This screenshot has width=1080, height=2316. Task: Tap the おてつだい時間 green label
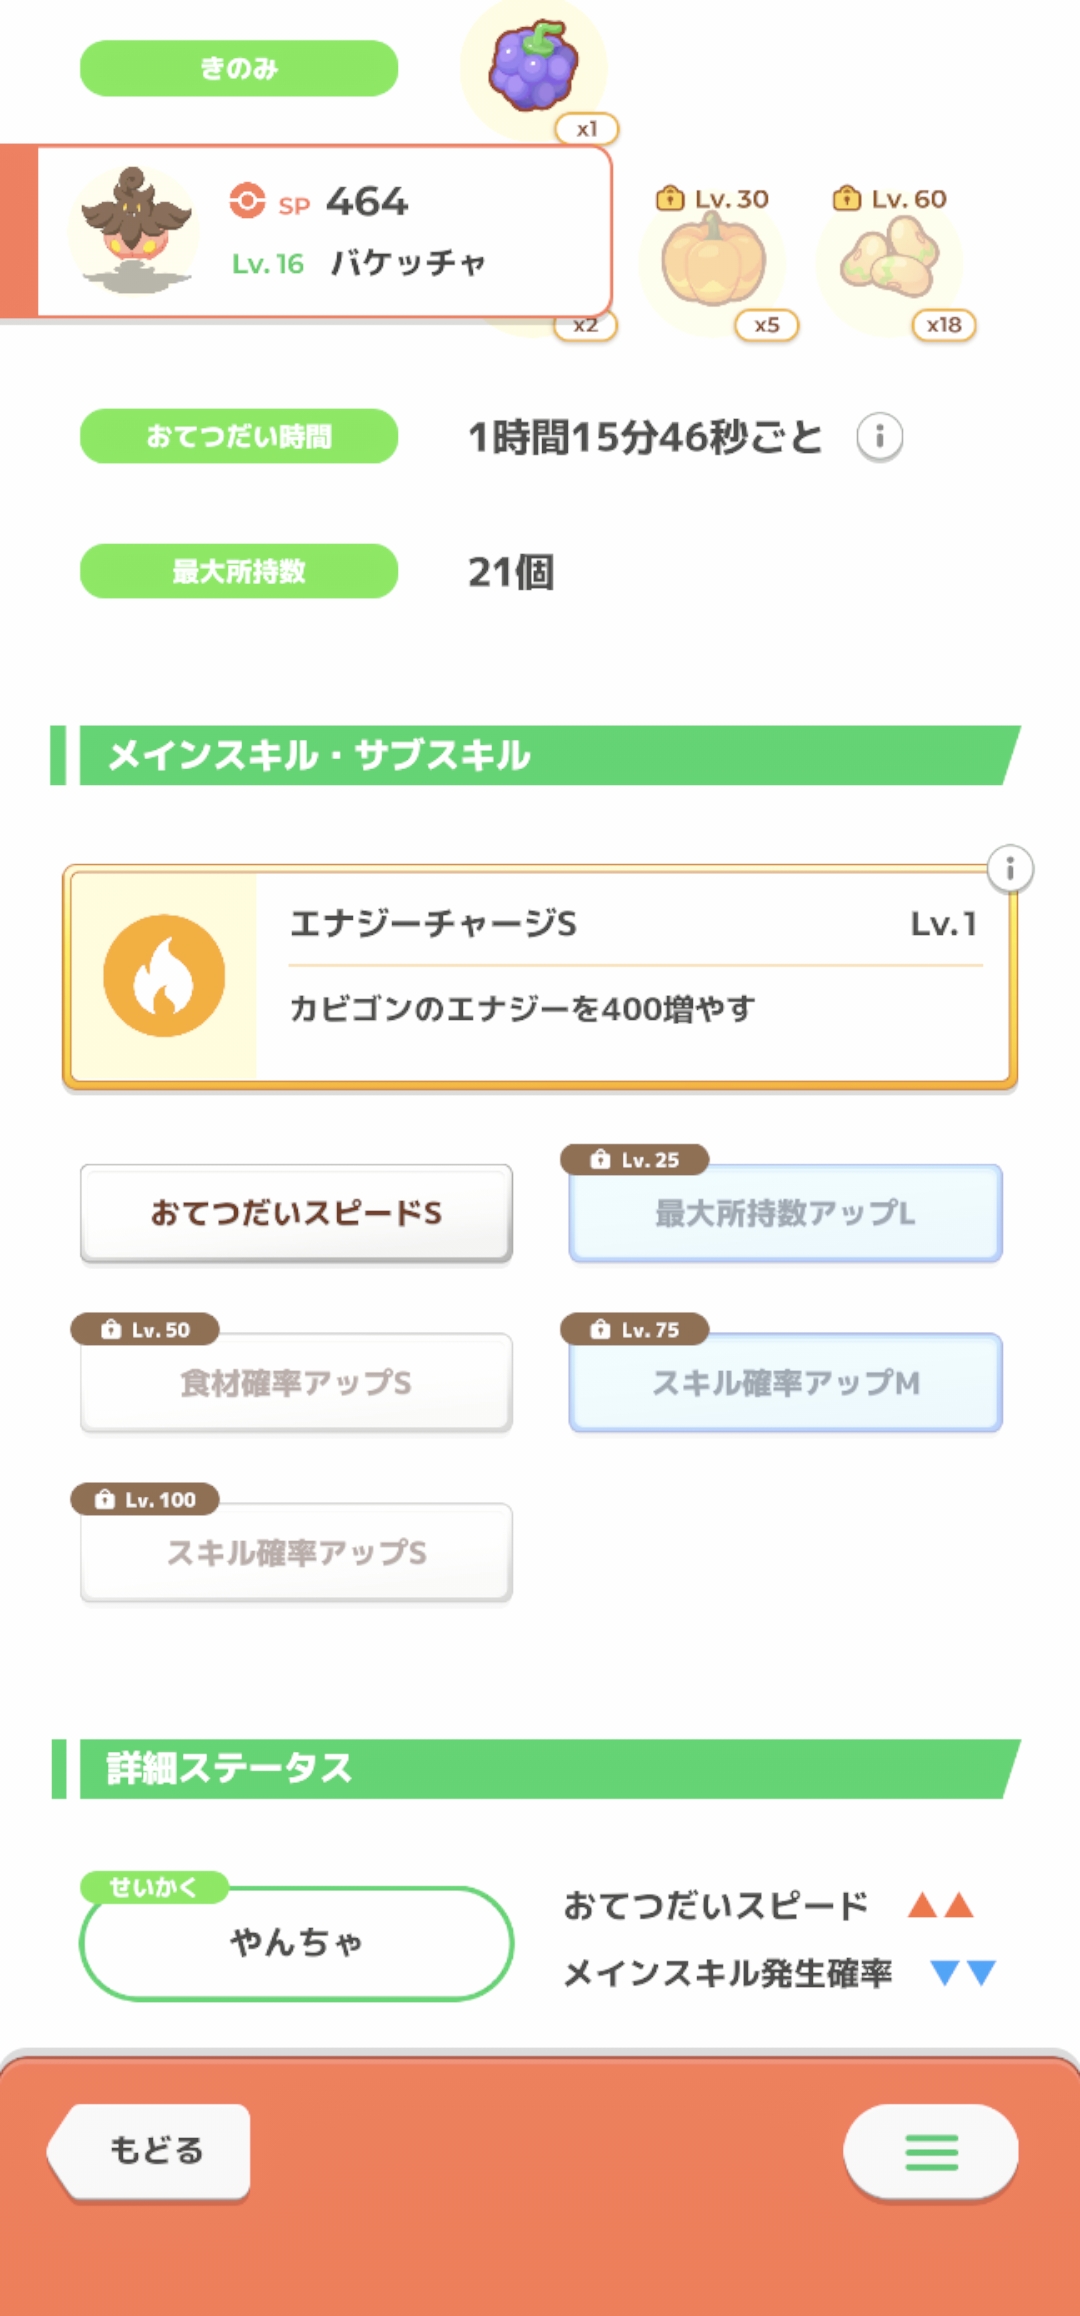click(239, 436)
